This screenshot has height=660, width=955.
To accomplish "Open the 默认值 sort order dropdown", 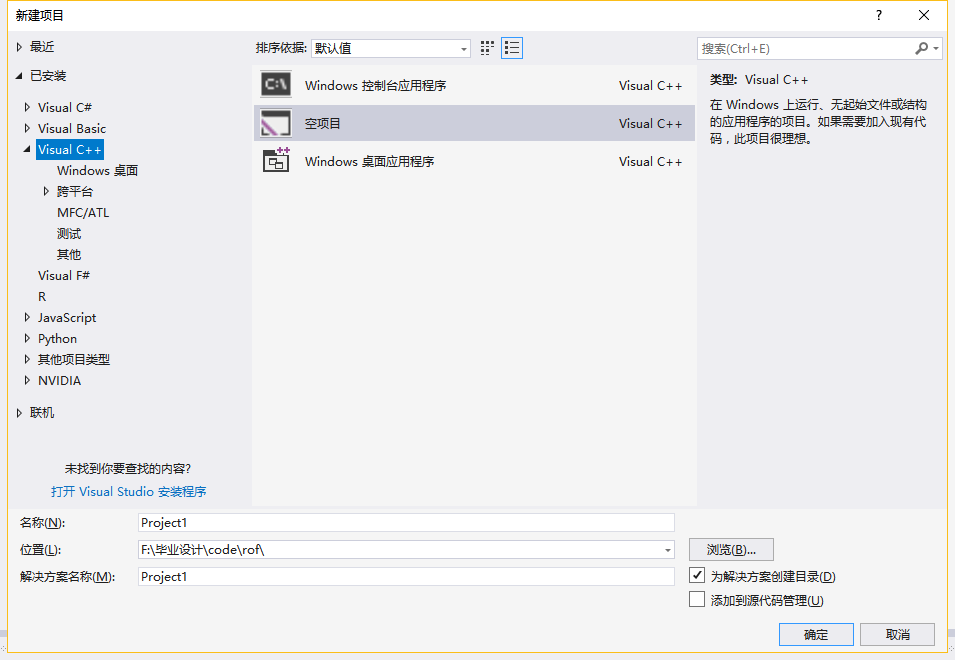I will [462, 47].
